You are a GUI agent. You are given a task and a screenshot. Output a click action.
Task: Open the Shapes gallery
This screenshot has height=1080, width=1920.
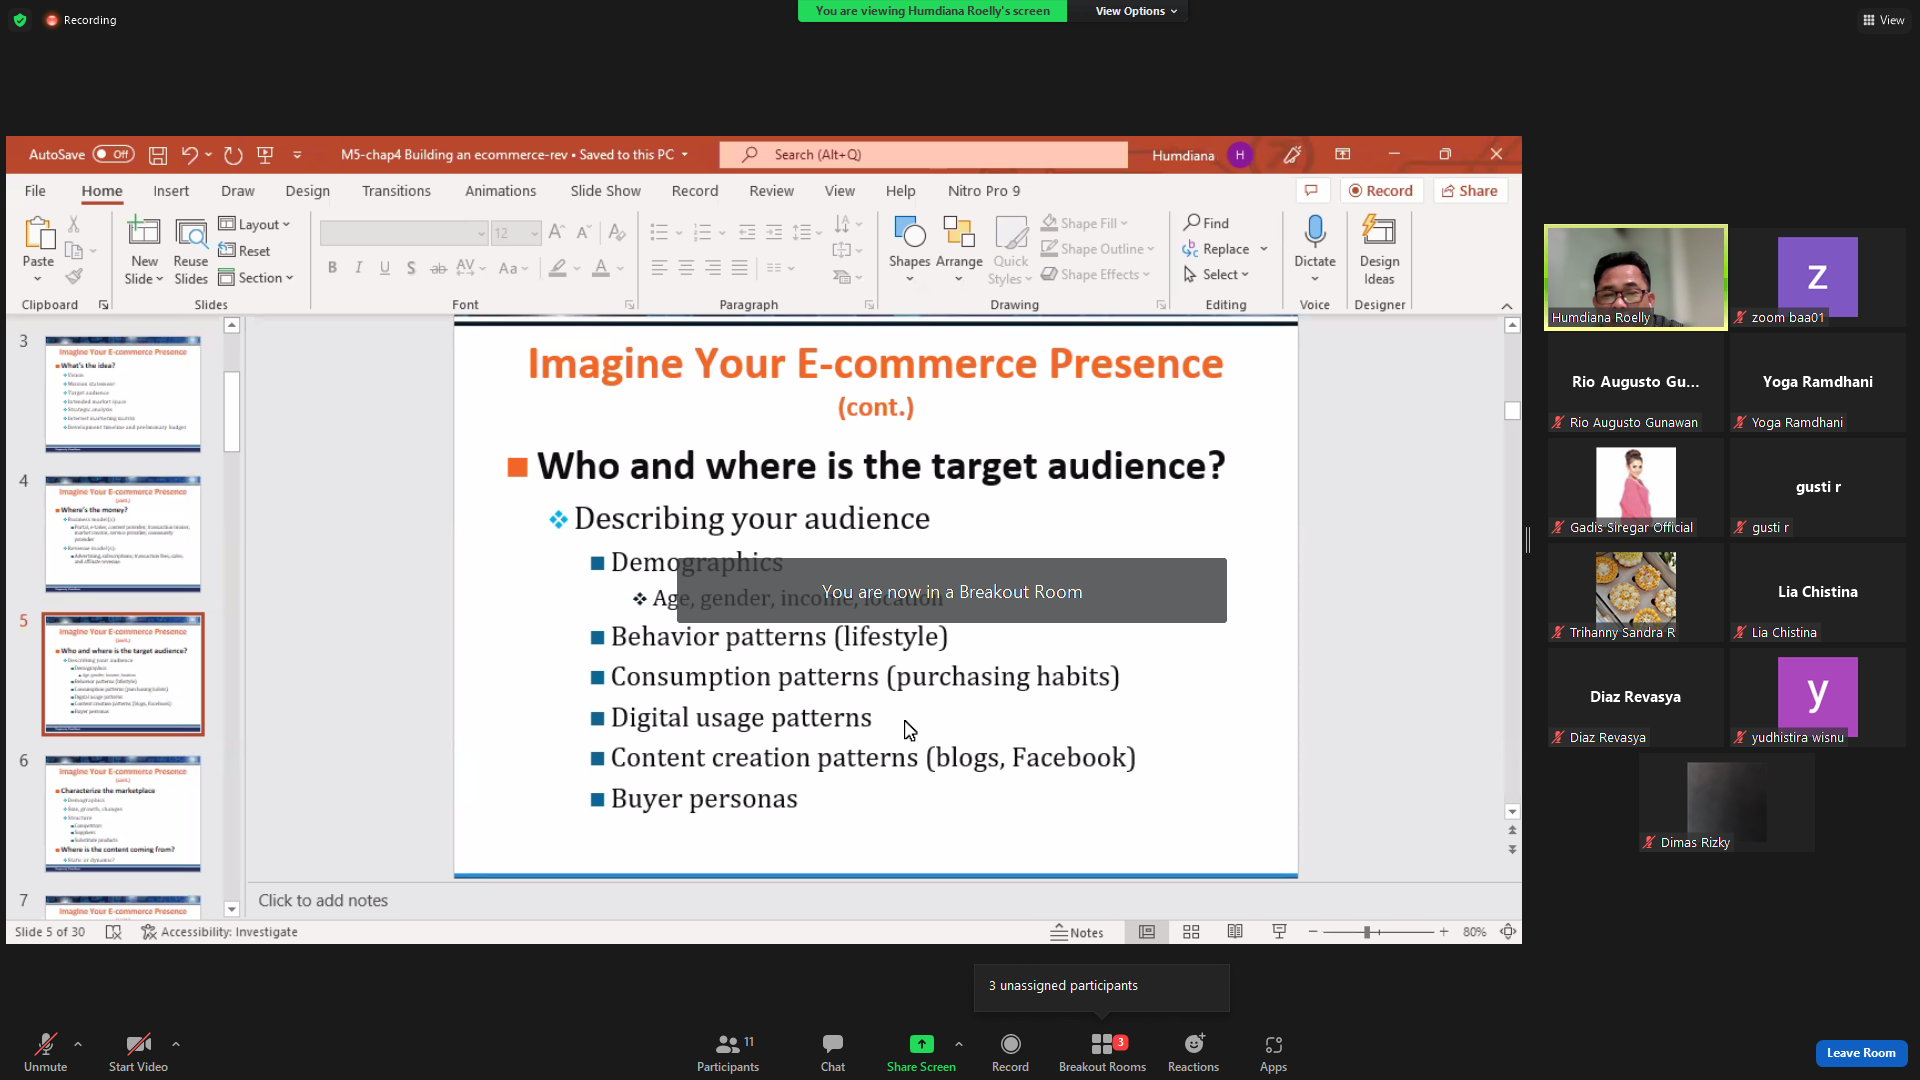pos(909,250)
